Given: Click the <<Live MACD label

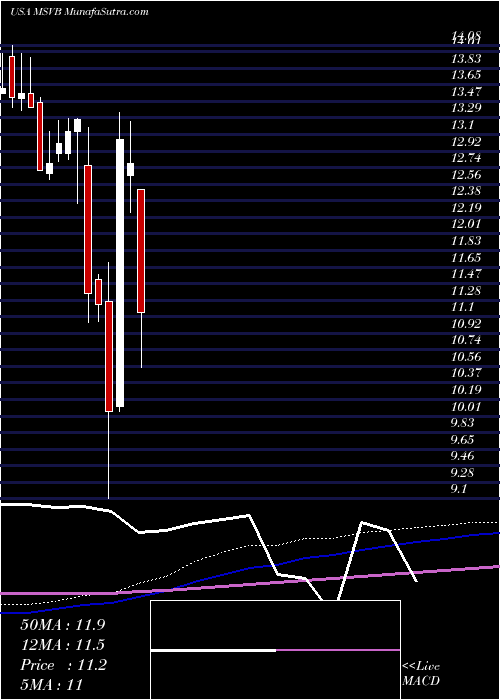Looking at the screenshot, I should (421, 673).
